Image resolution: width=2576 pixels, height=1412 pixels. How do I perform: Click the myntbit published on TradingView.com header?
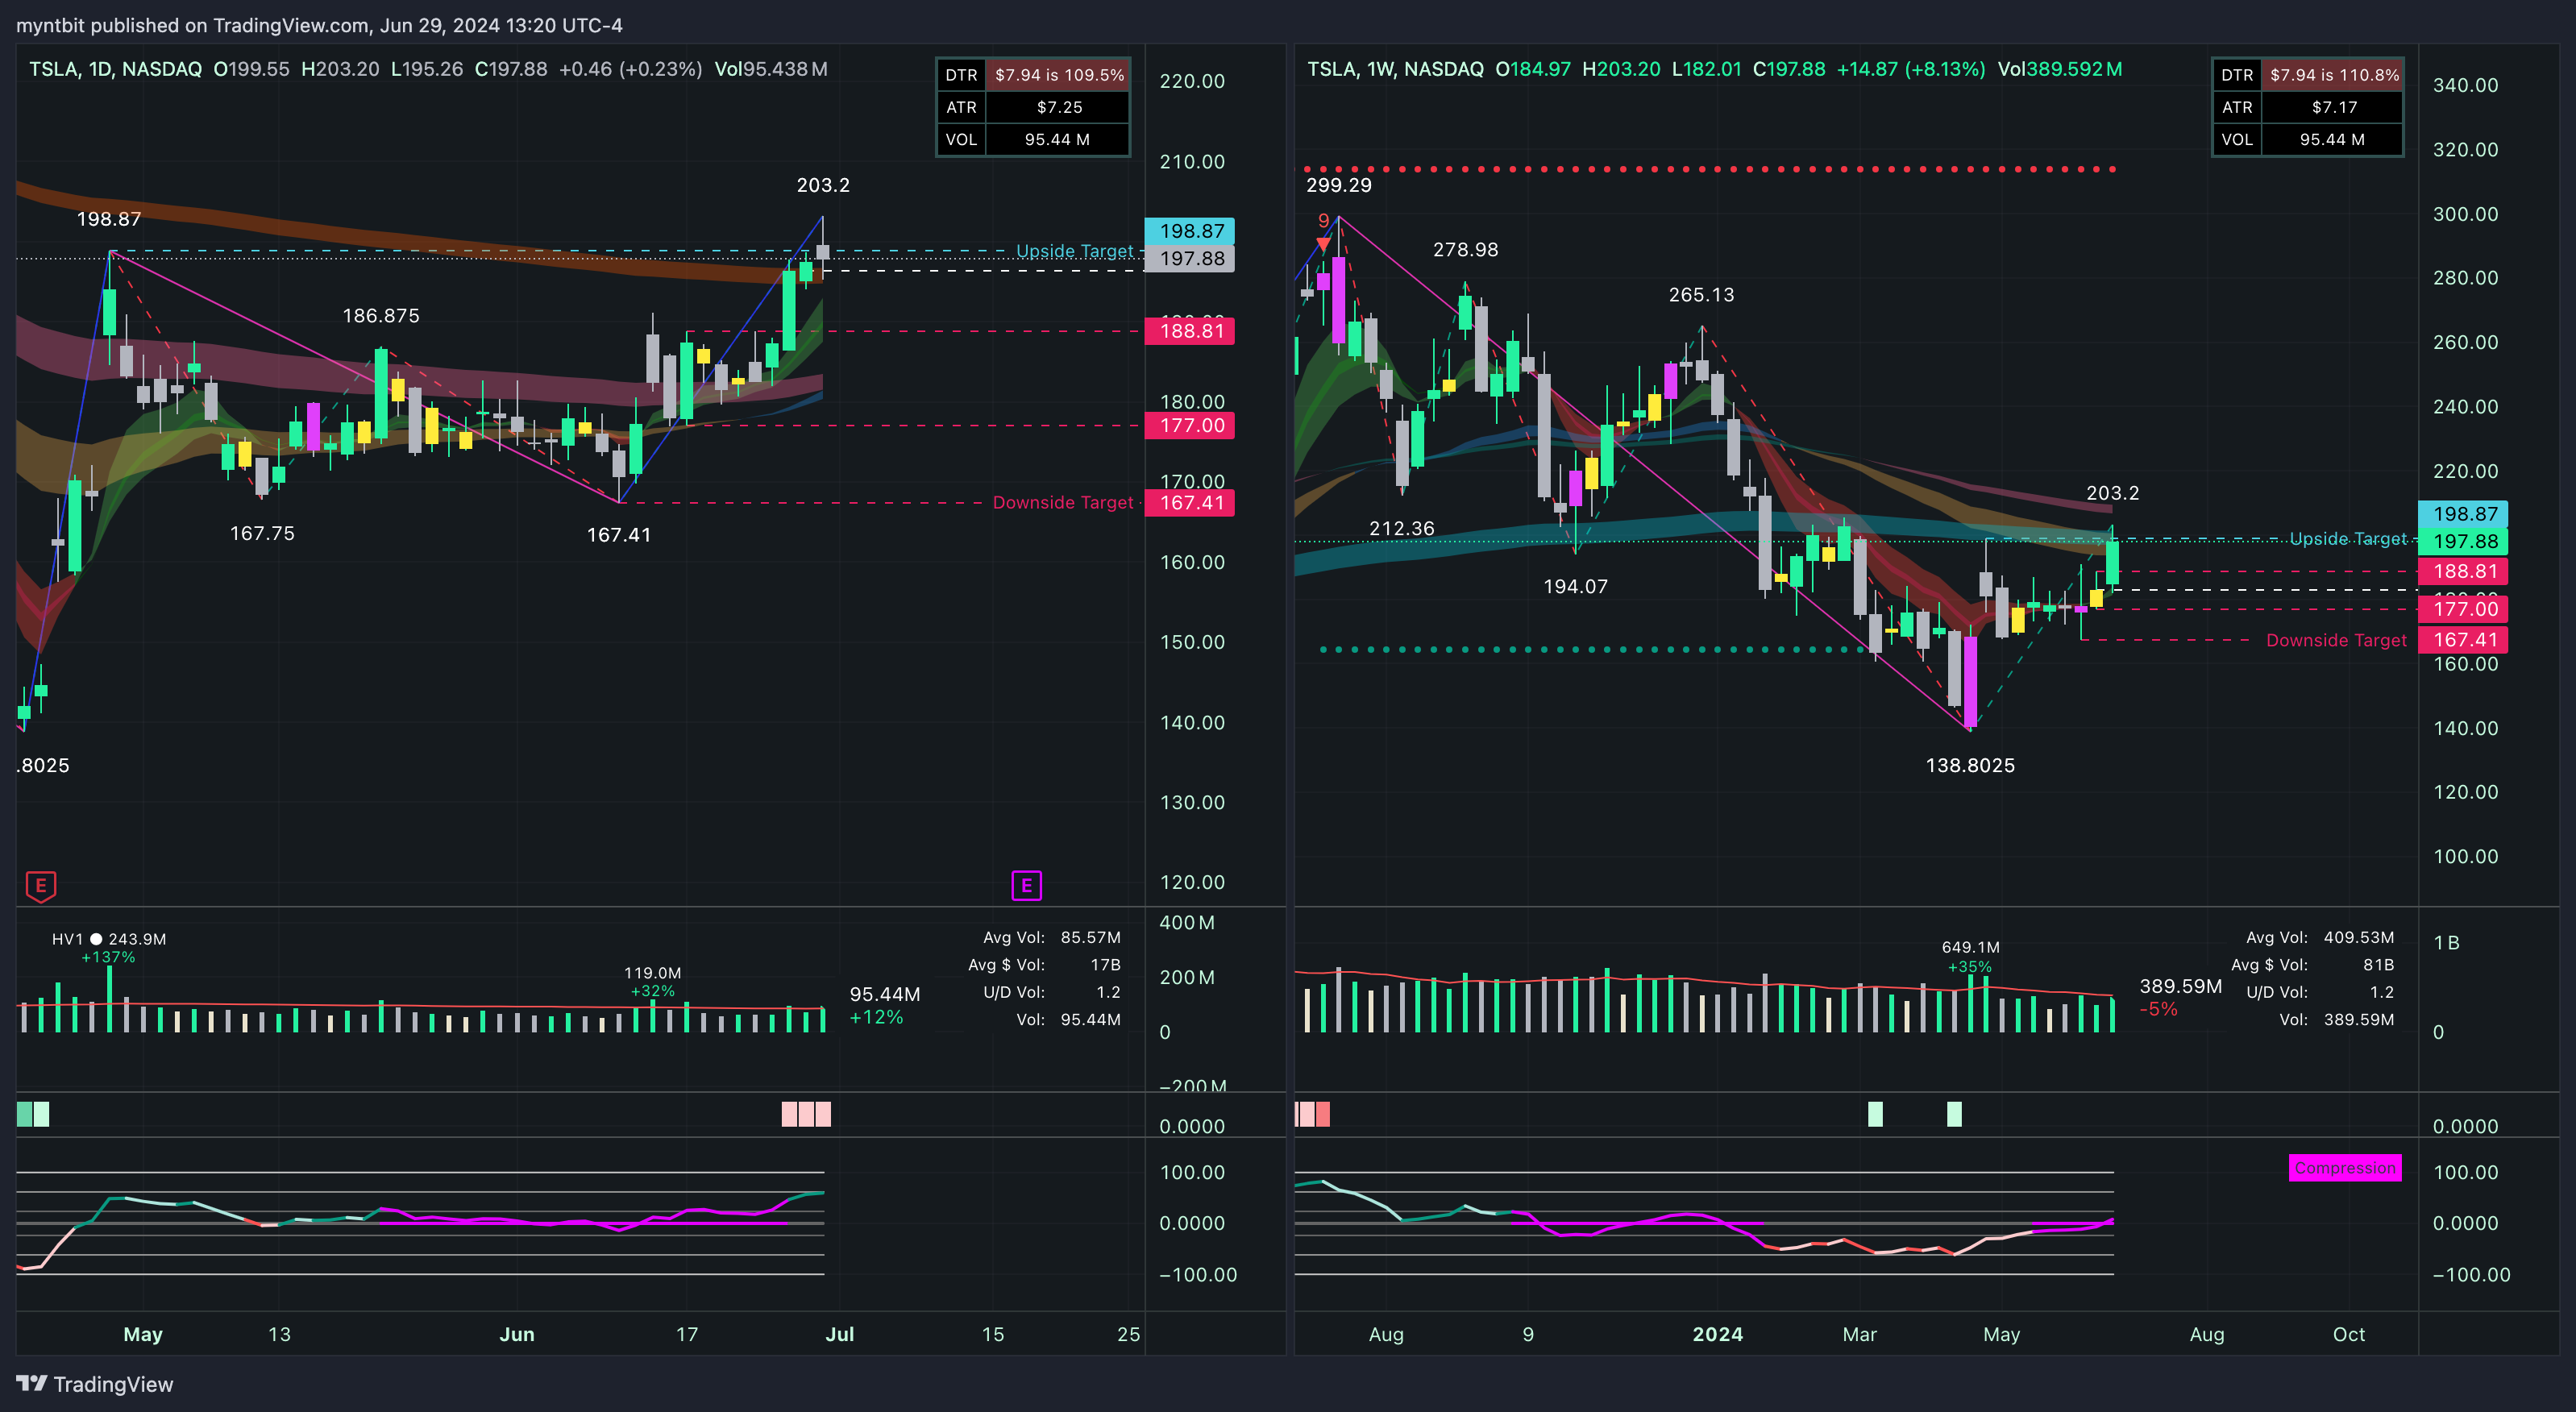319,25
